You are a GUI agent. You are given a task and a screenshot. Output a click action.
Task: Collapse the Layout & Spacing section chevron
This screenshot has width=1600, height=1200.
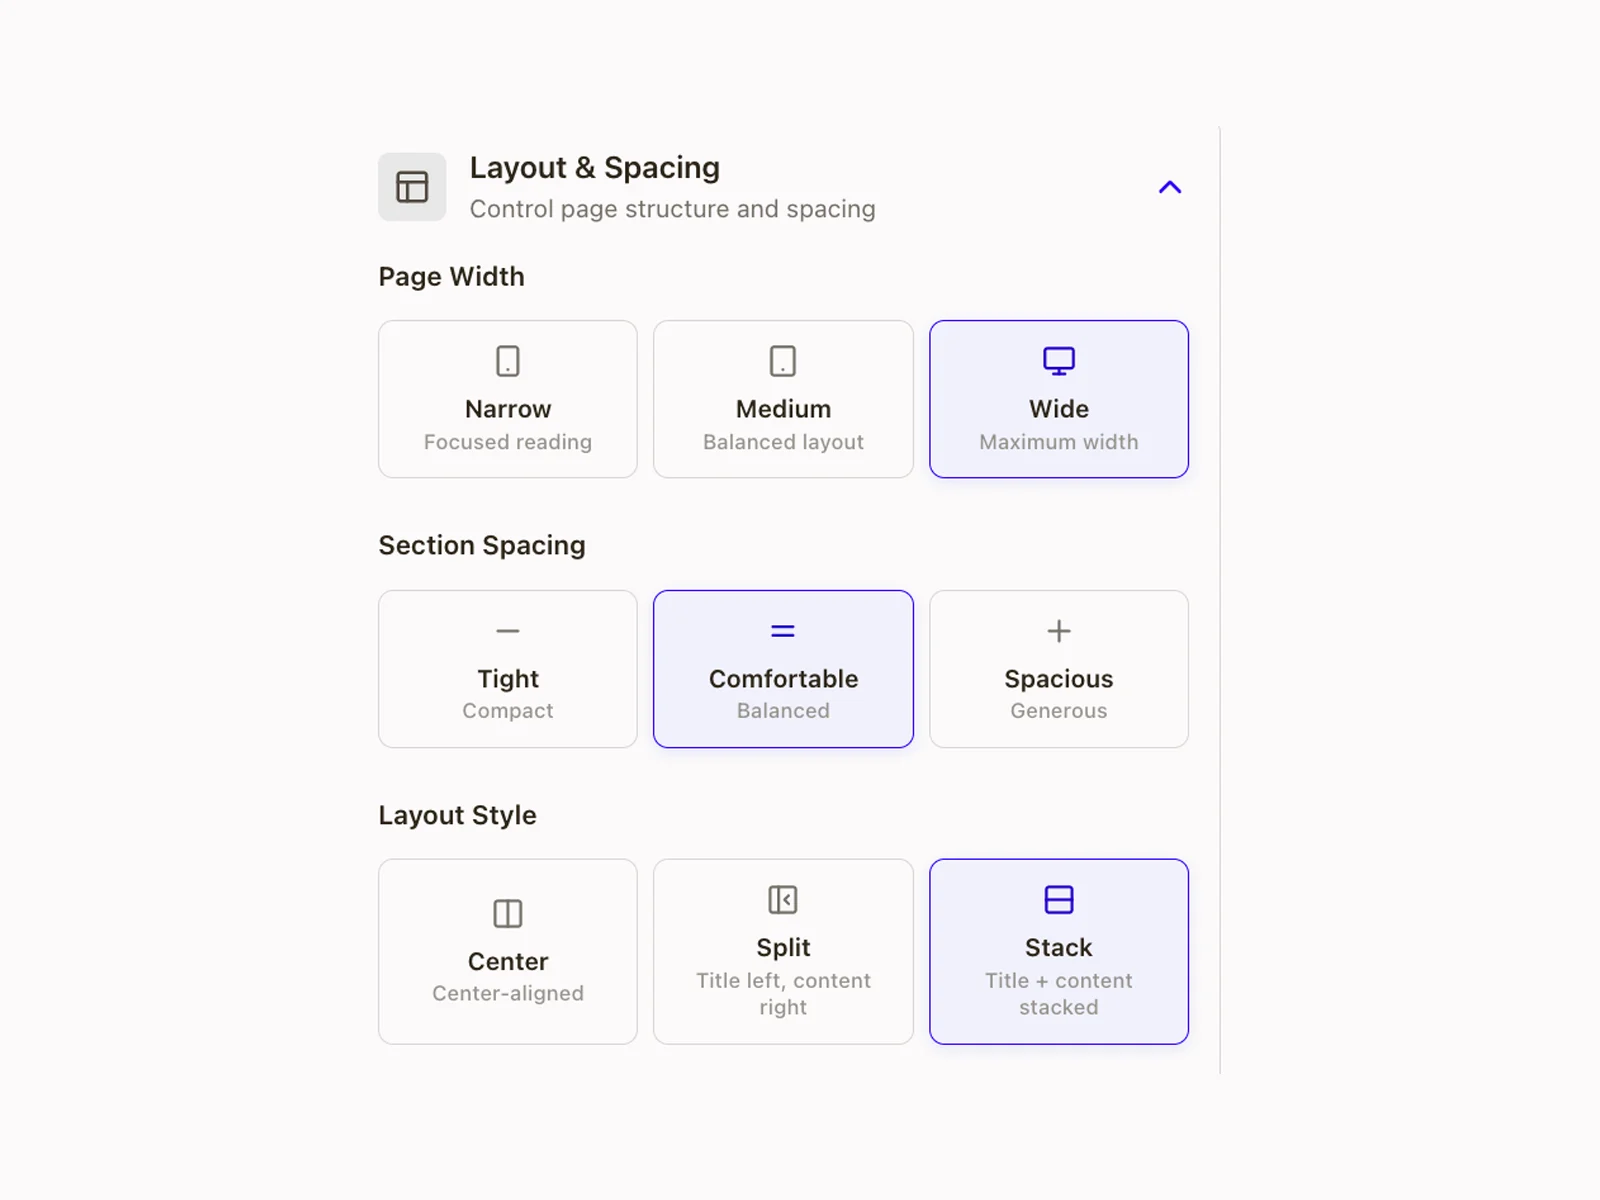1169,187
